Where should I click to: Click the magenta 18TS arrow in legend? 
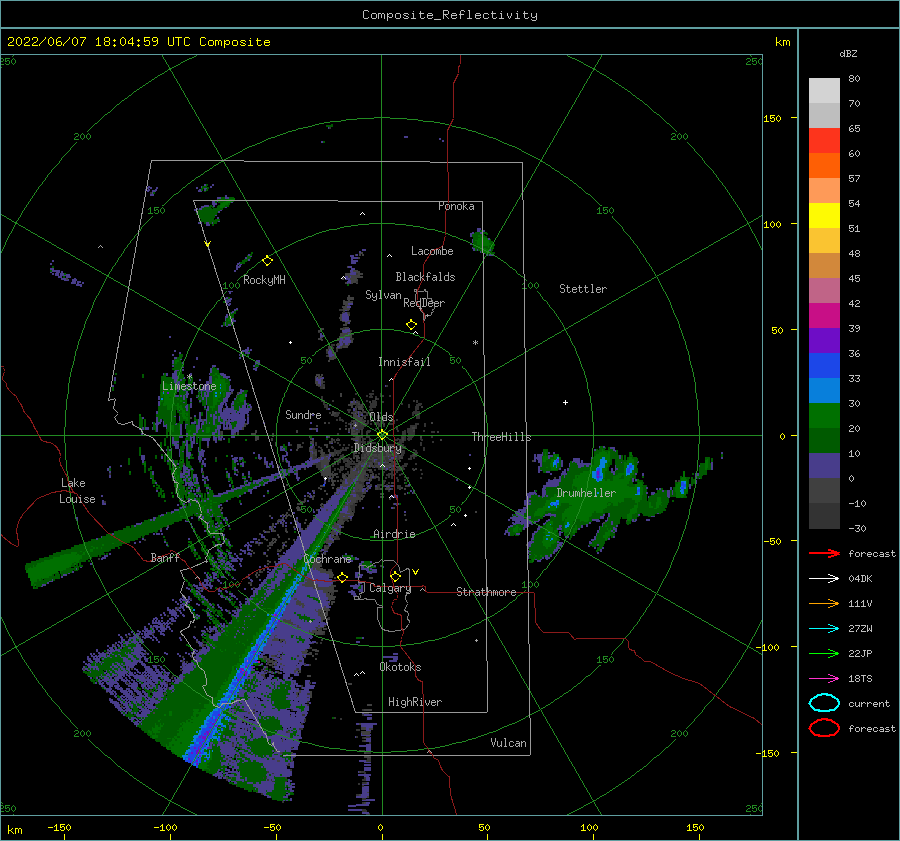[824, 679]
